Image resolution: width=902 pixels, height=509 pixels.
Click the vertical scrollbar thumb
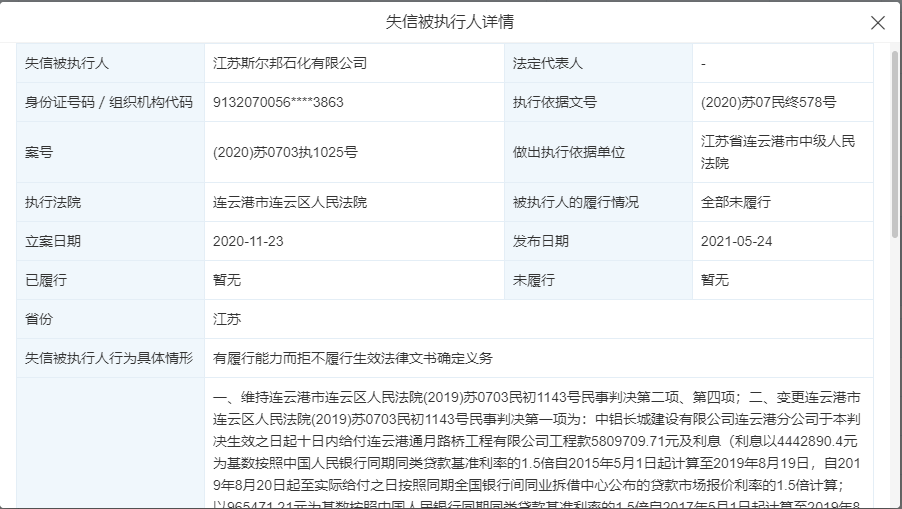tap(895, 144)
